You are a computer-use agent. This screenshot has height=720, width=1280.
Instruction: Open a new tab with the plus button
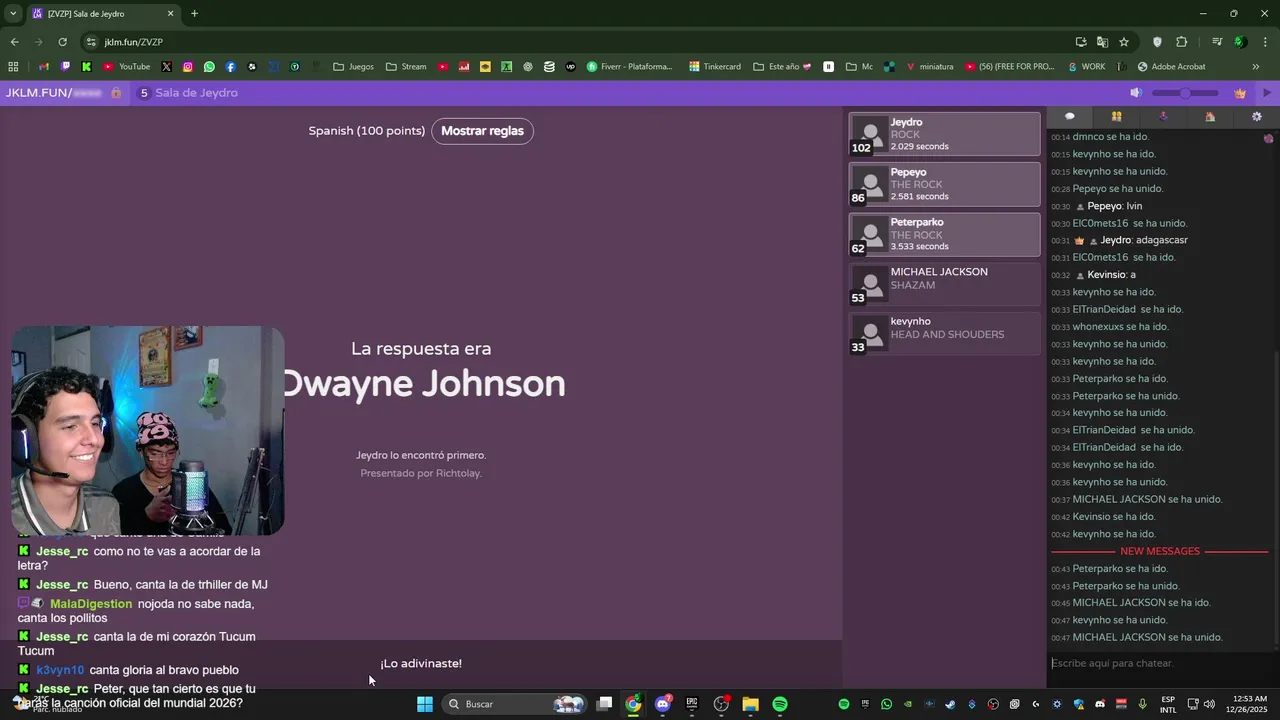(x=194, y=14)
